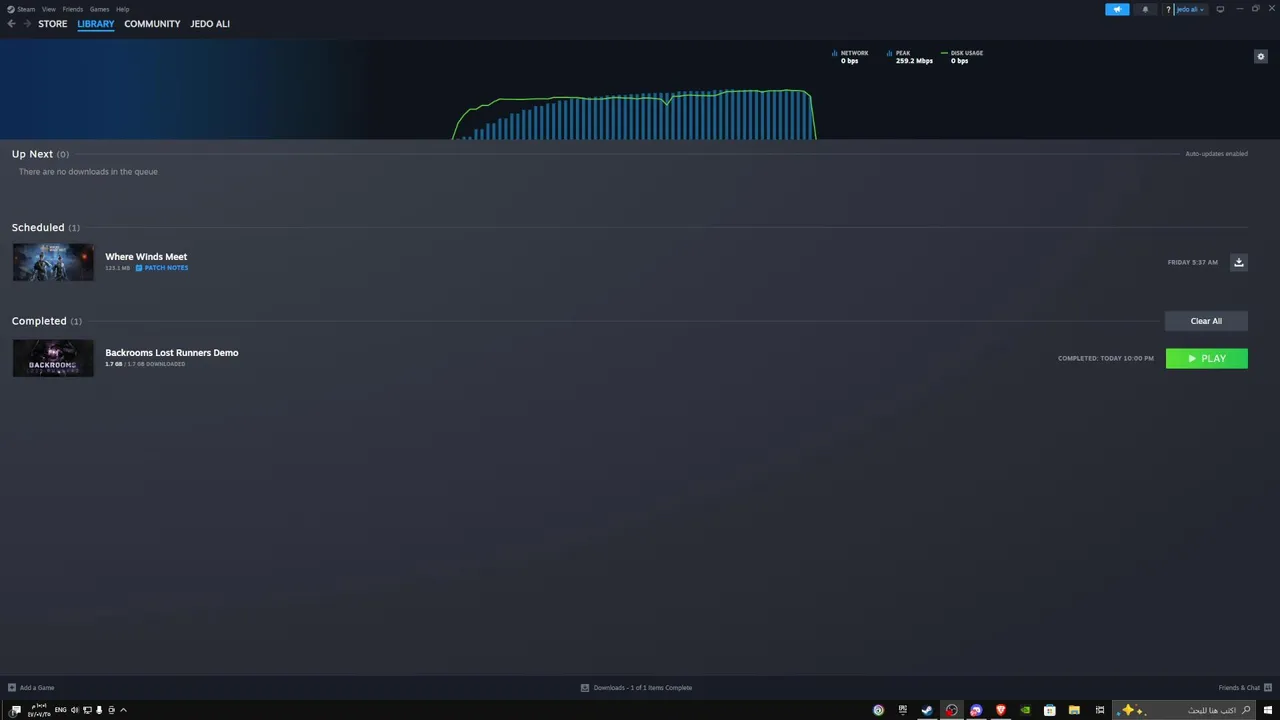This screenshot has width=1280, height=720.
Task: Open the Help menu
Action: [x=122, y=9]
